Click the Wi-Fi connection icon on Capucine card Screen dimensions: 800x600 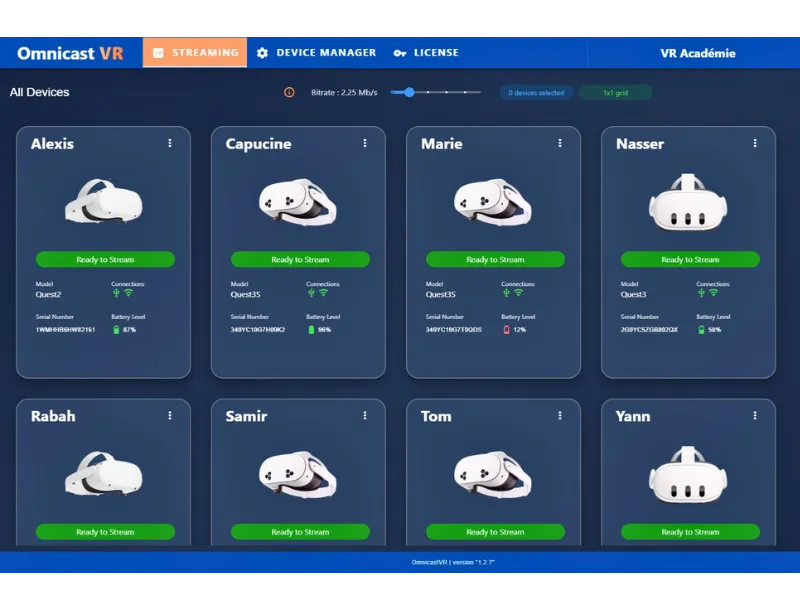[x=323, y=293]
